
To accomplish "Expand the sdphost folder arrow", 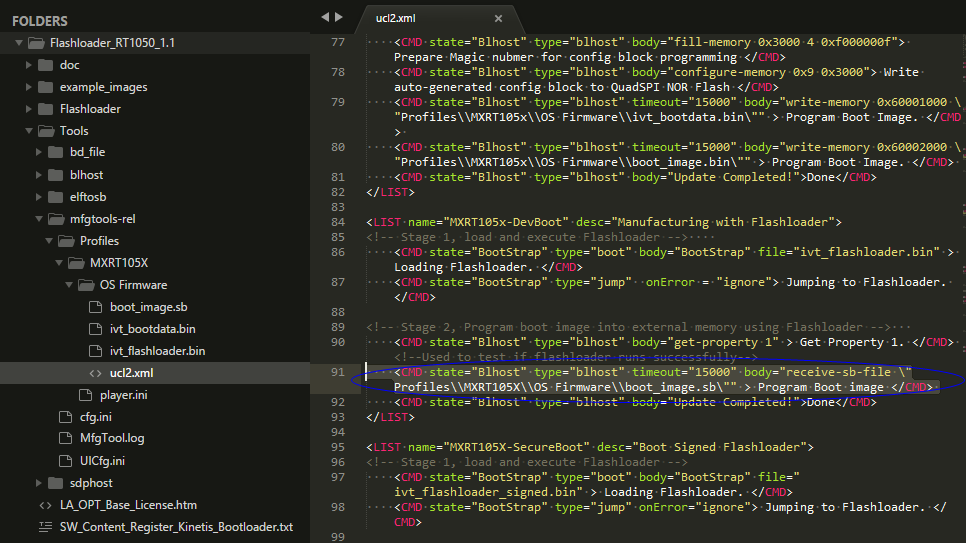I will 38,483.
